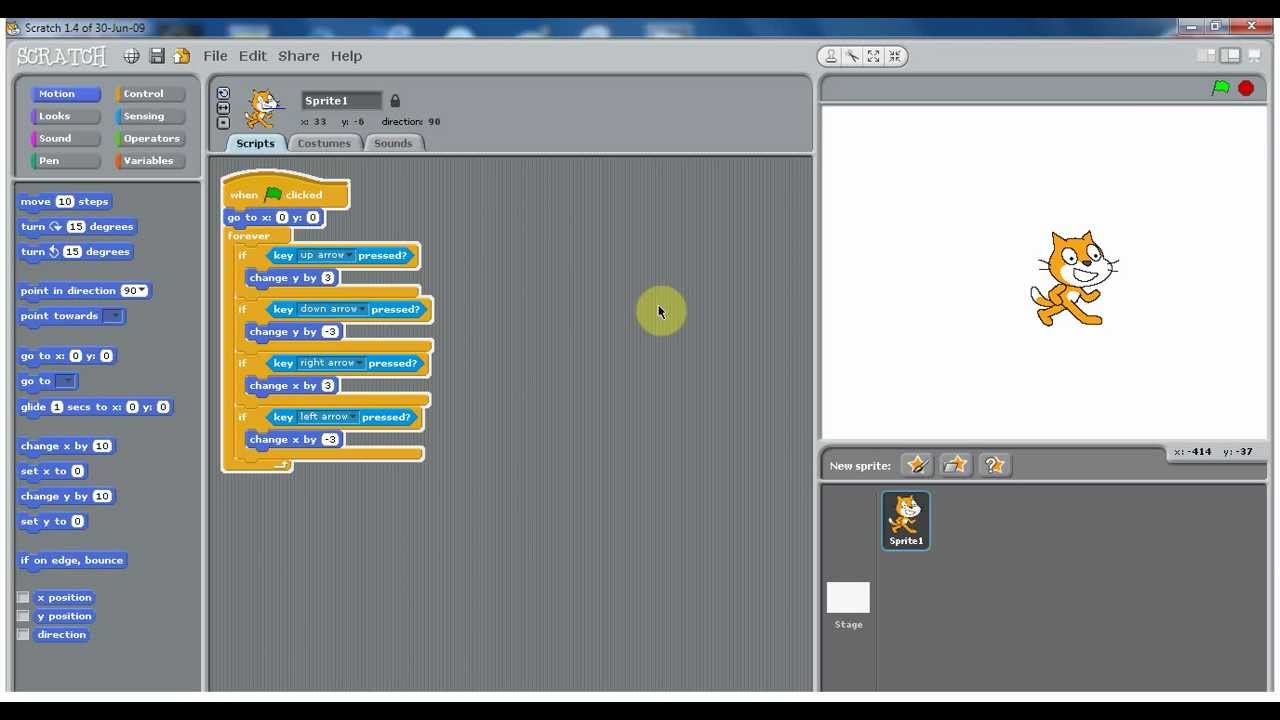Screen dimensions: 1280x720
Task: Switch to full stage view
Action: [x=1230, y=56]
